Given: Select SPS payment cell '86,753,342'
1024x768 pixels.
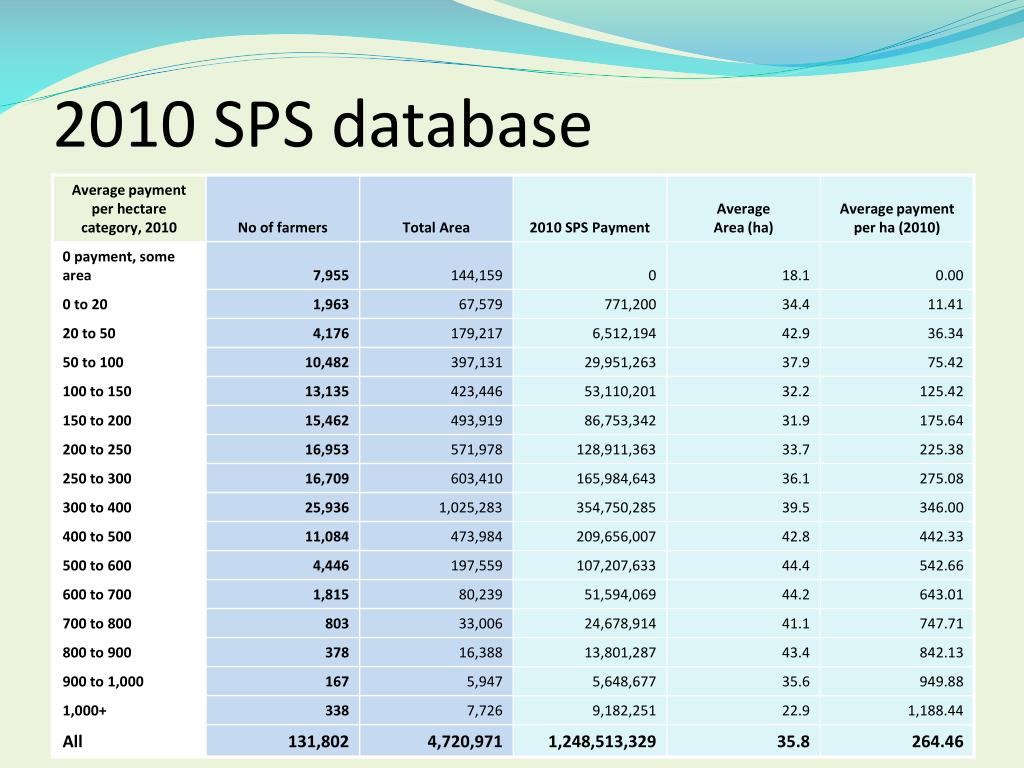Looking at the screenshot, I should [620, 421].
